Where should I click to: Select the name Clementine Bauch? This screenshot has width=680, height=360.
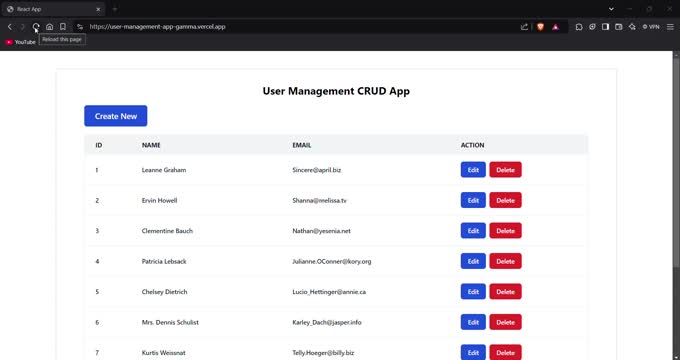167,231
